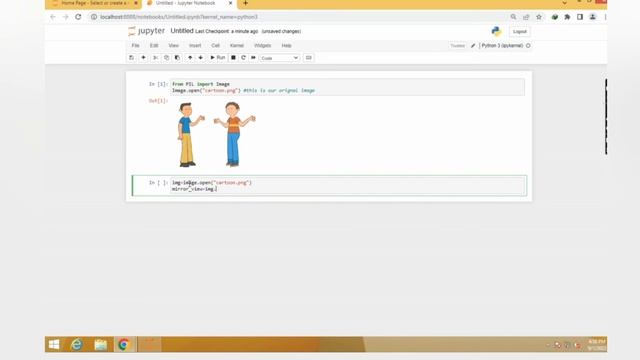Open the Kernel menu
640x360 pixels.
[x=237, y=46]
